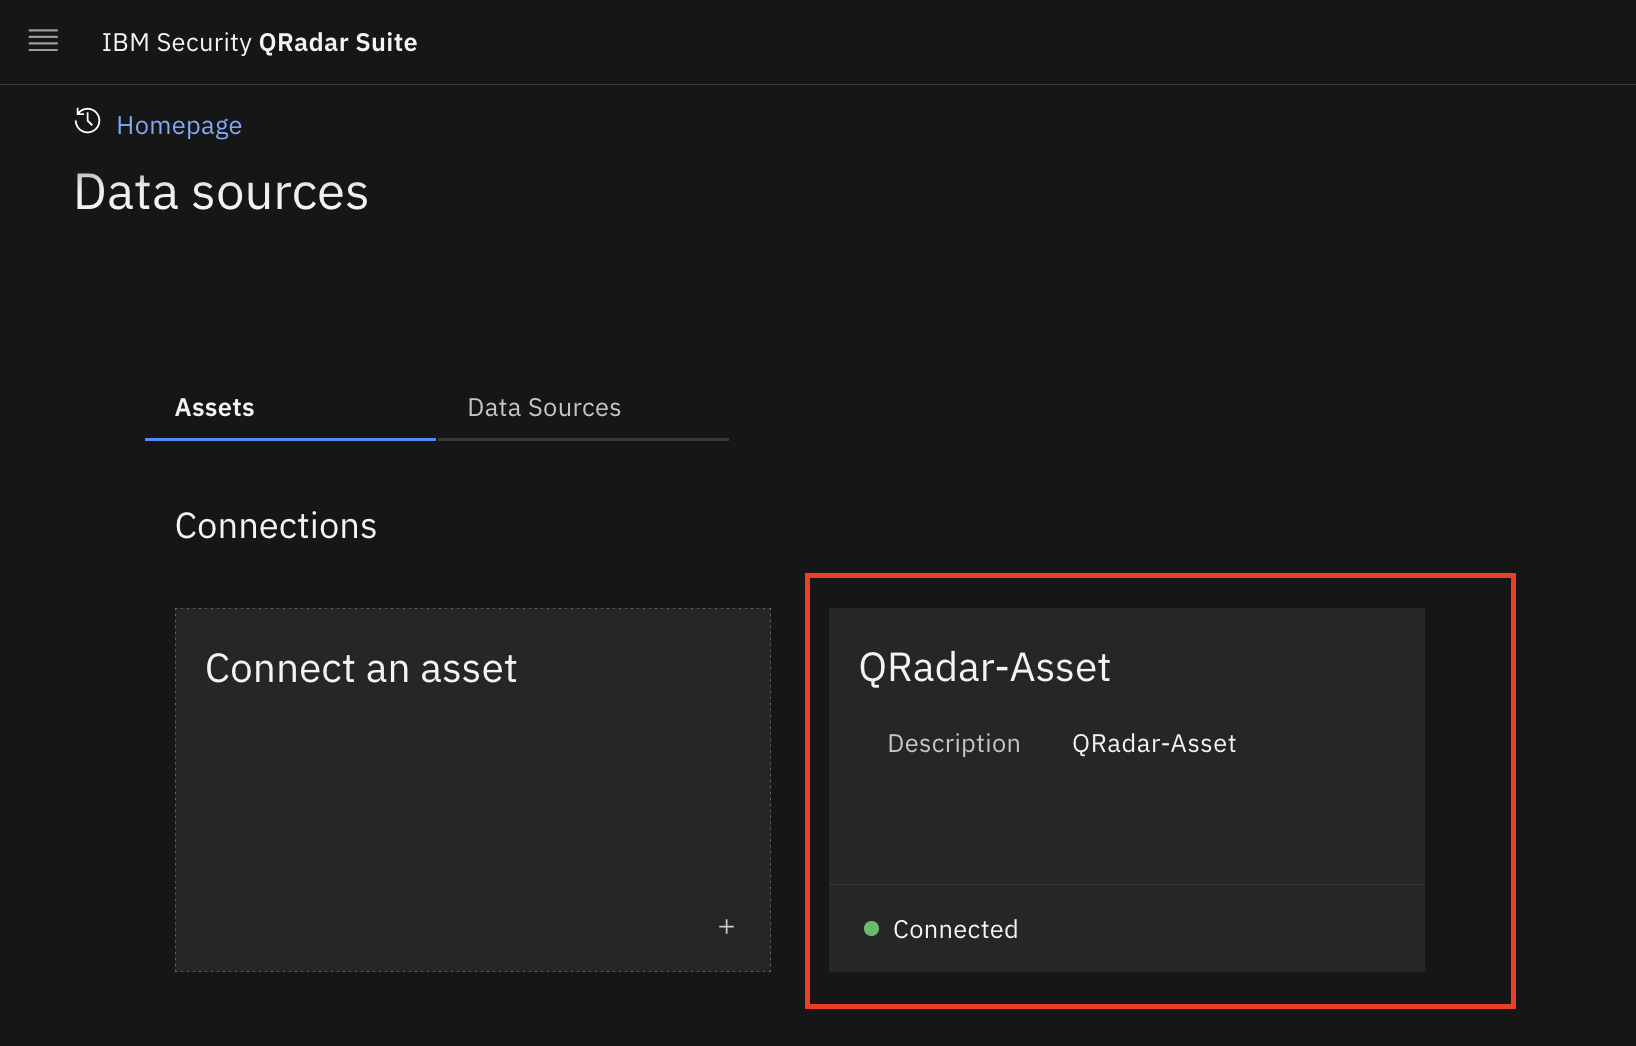Click the history clock icon beside Homepage
Image resolution: width=1636 pixels, height=1046 pixels.
pyautogui.click(x=88, y=121)
